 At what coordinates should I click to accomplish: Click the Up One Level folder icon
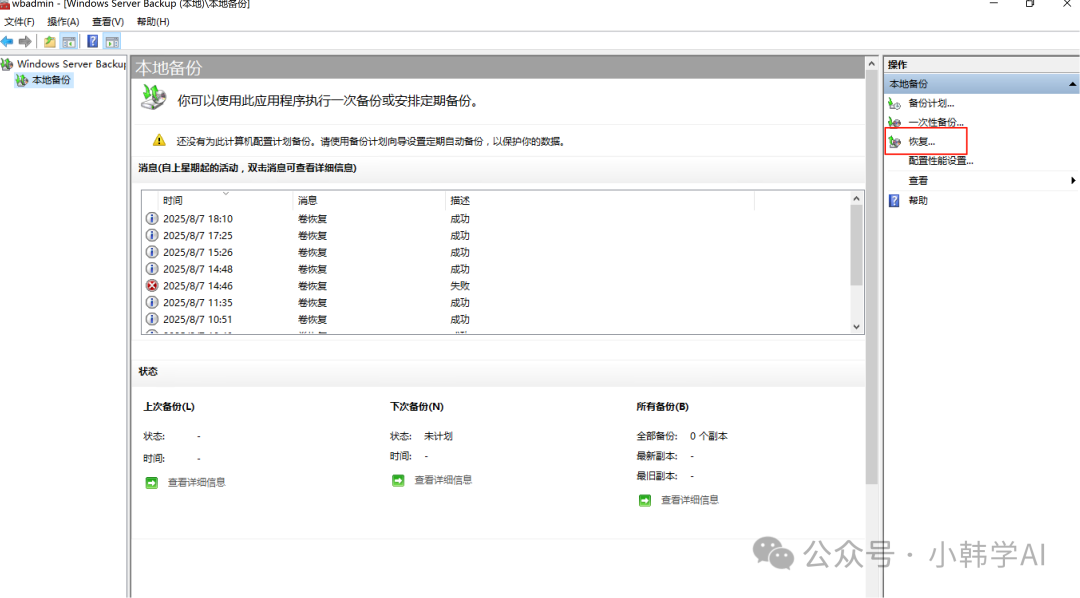coord(50,41)
